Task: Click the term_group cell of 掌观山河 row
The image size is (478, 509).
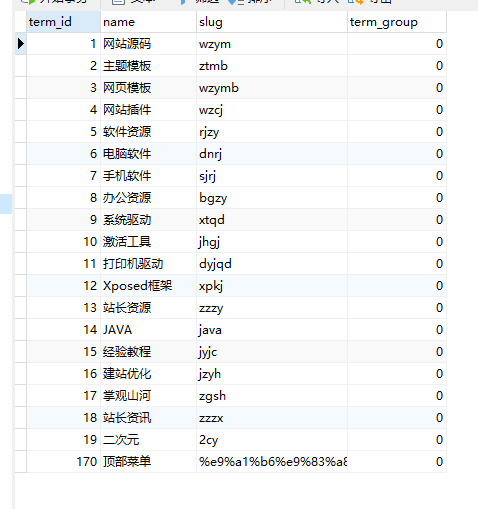Action: (397, 396)
